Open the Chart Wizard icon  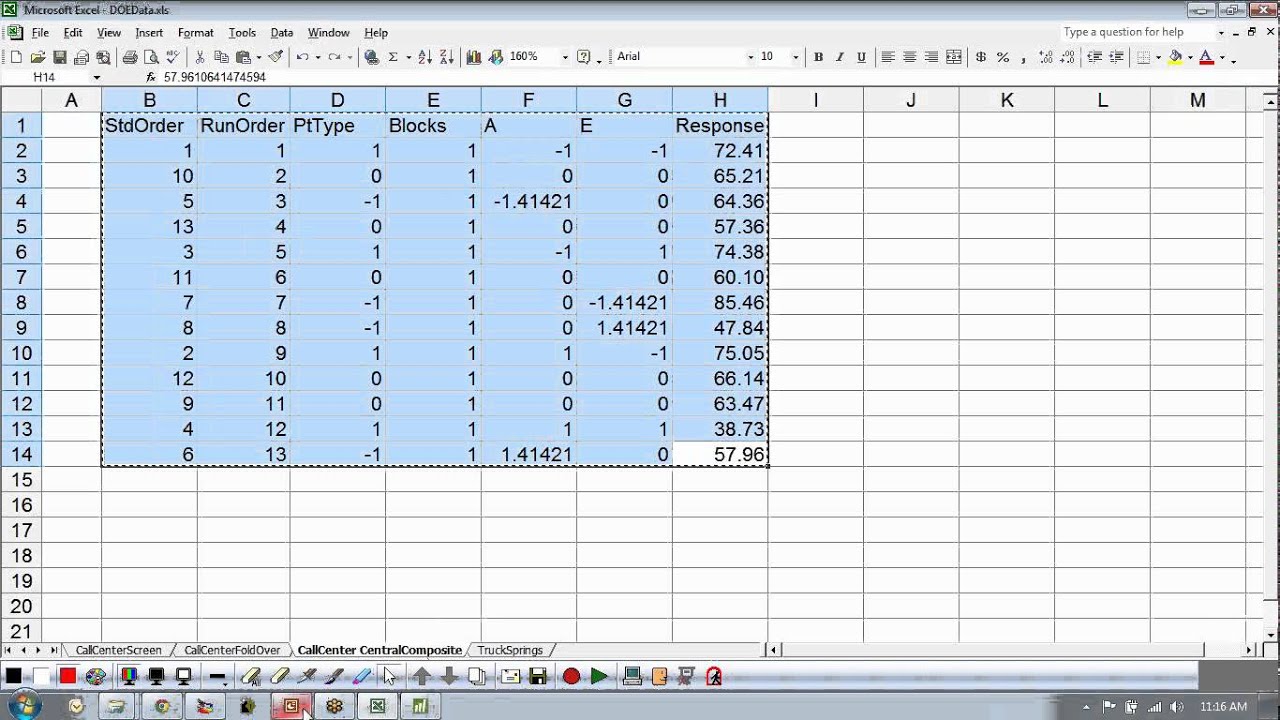click(473, 57)
